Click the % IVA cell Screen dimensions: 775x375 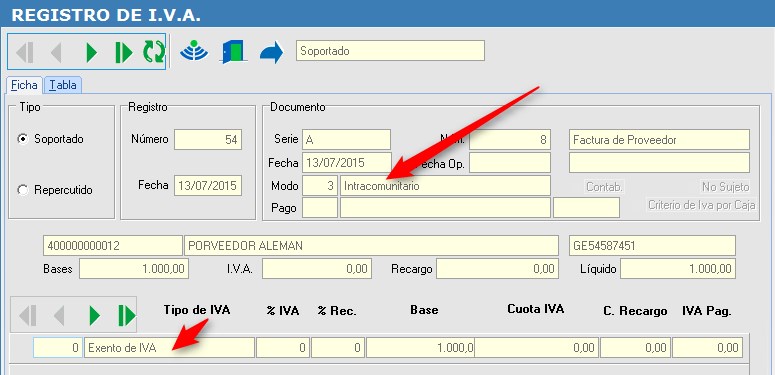click(x=283, y=347)
